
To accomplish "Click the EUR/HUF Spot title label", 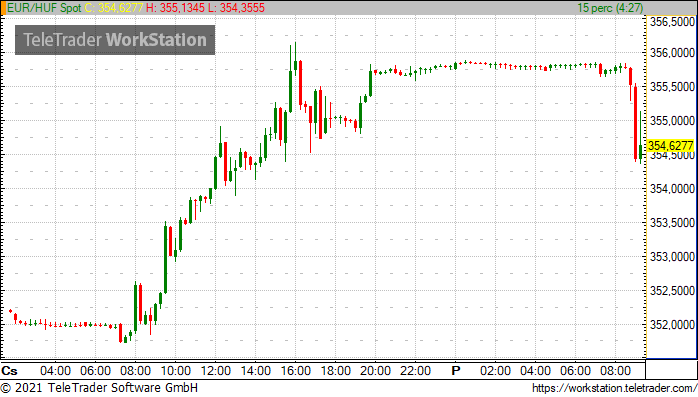I will 44,8.
